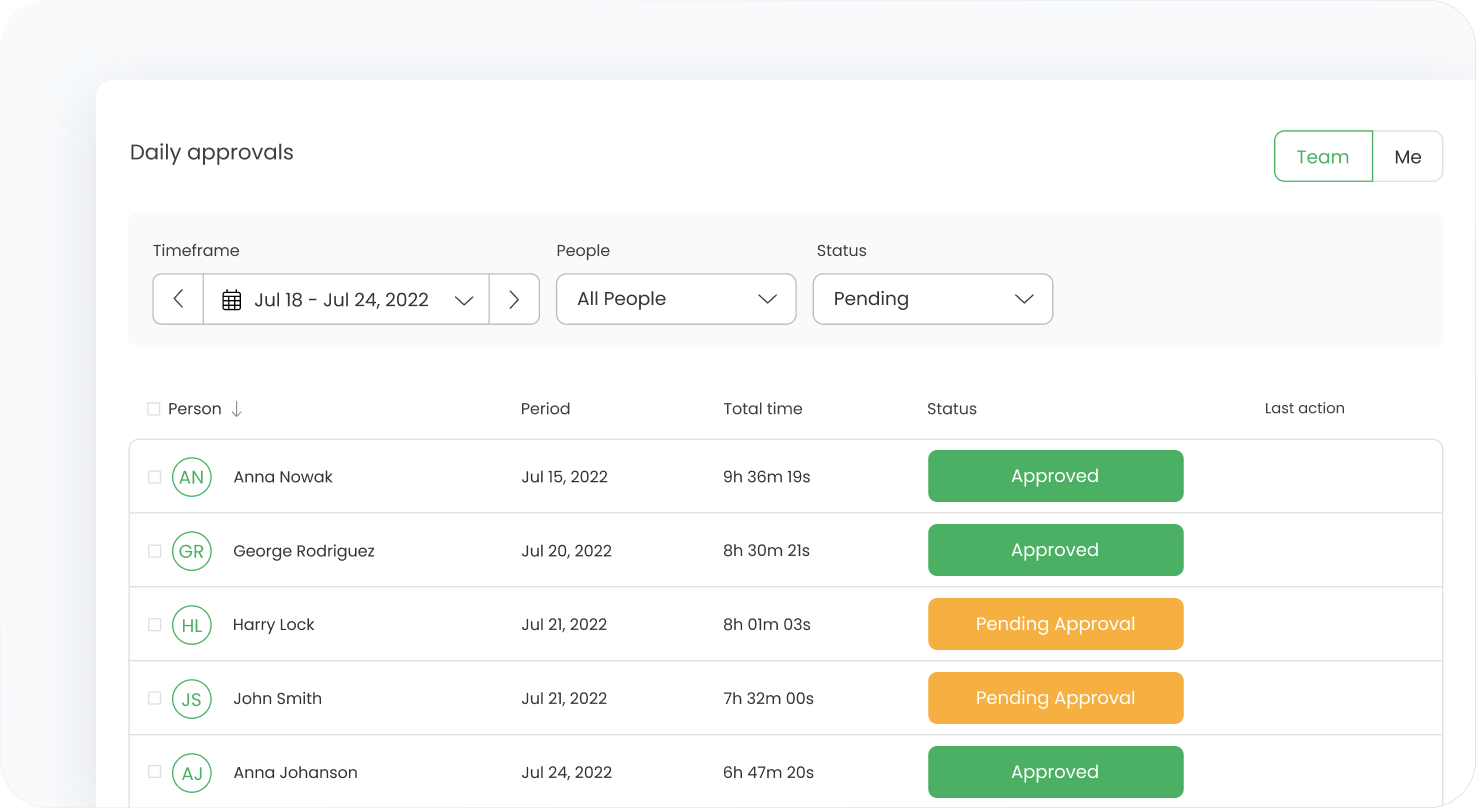Click the Daily approvals heading
This screenshot has width=1476, height=808.
tap(212, 153)
